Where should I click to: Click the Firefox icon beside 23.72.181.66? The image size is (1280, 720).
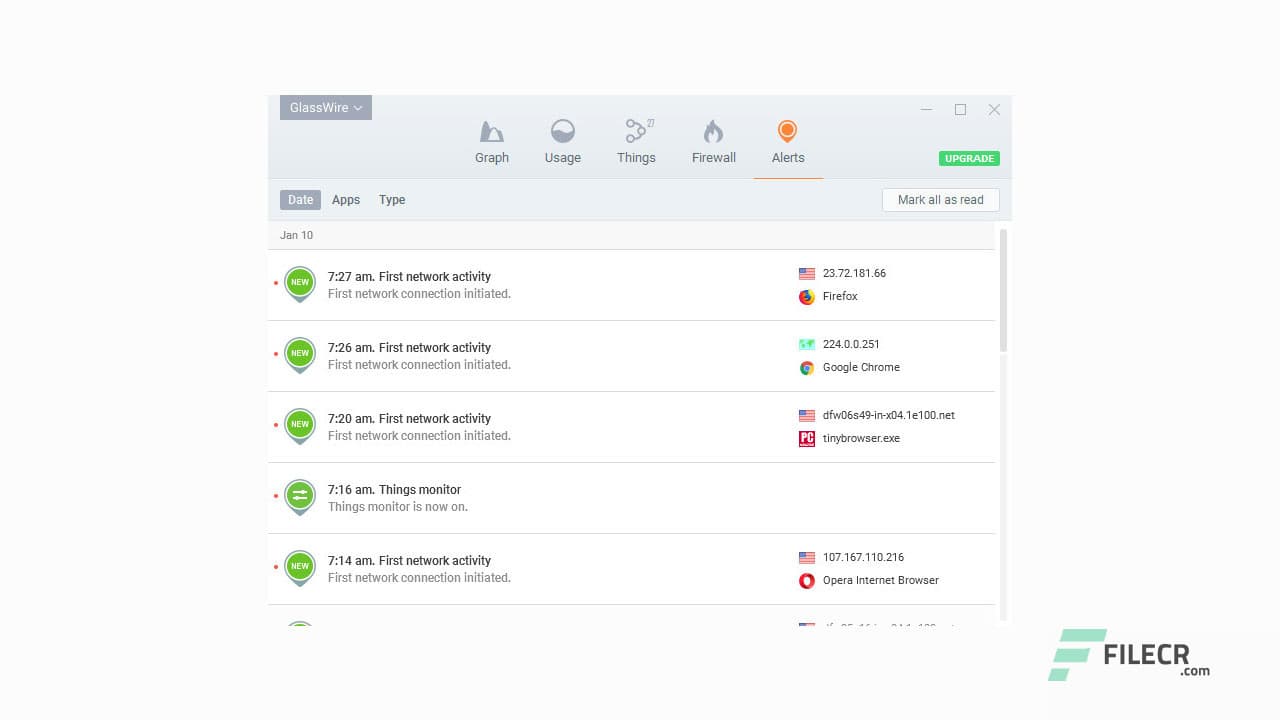pos(806,296)
